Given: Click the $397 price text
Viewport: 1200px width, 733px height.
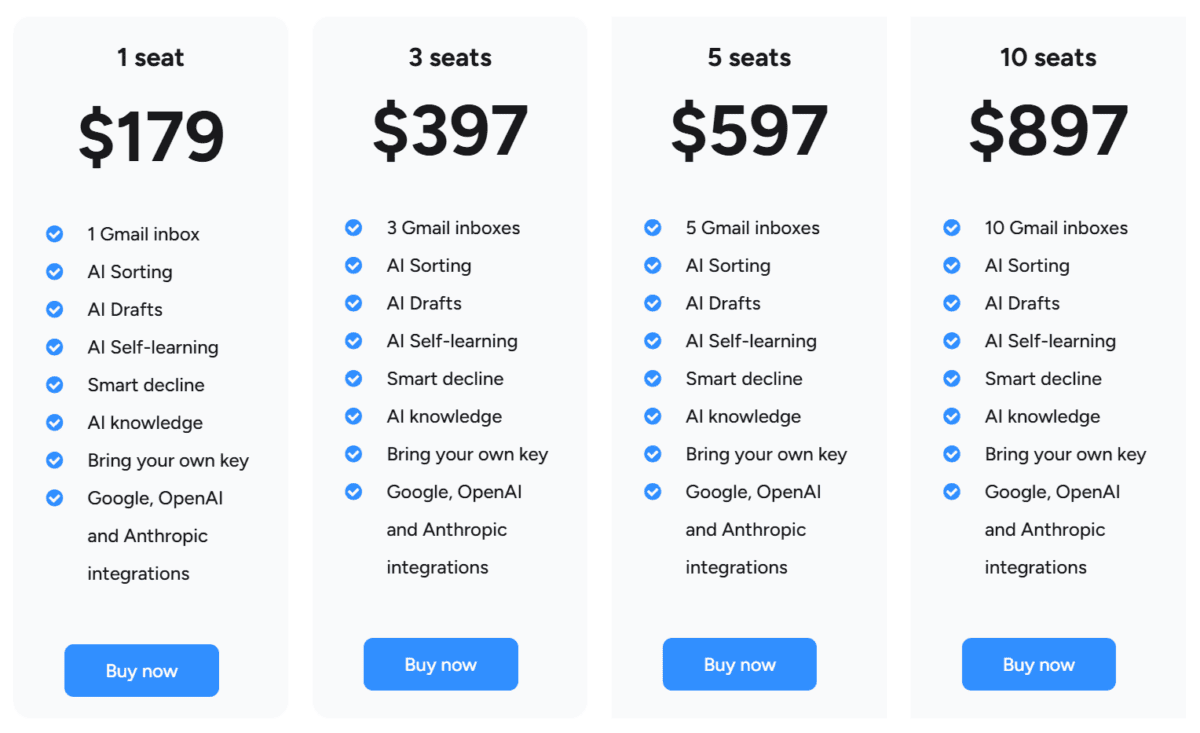Looking at the screenshot, I should tap(450, 131).
